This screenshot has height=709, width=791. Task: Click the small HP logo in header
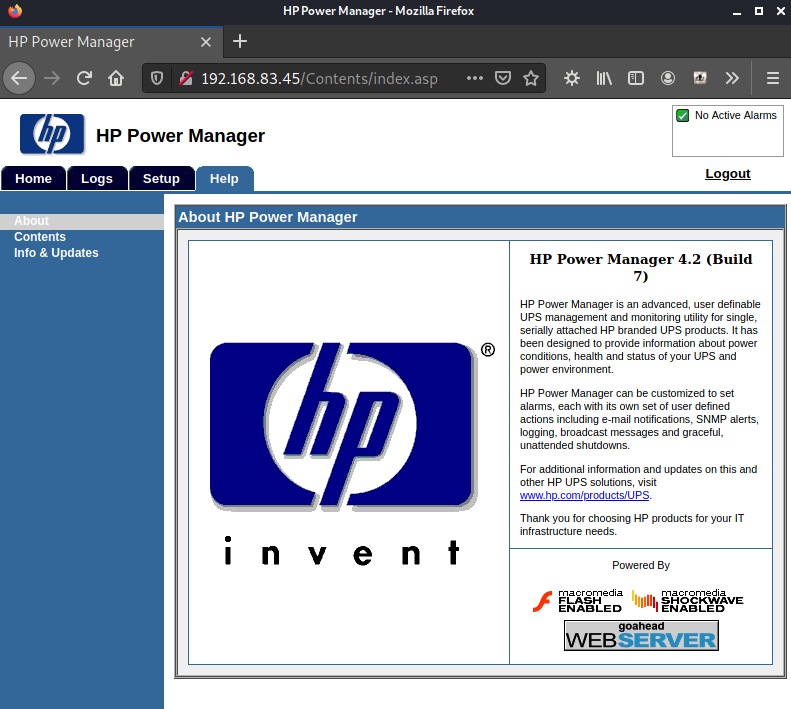[52, 134]
